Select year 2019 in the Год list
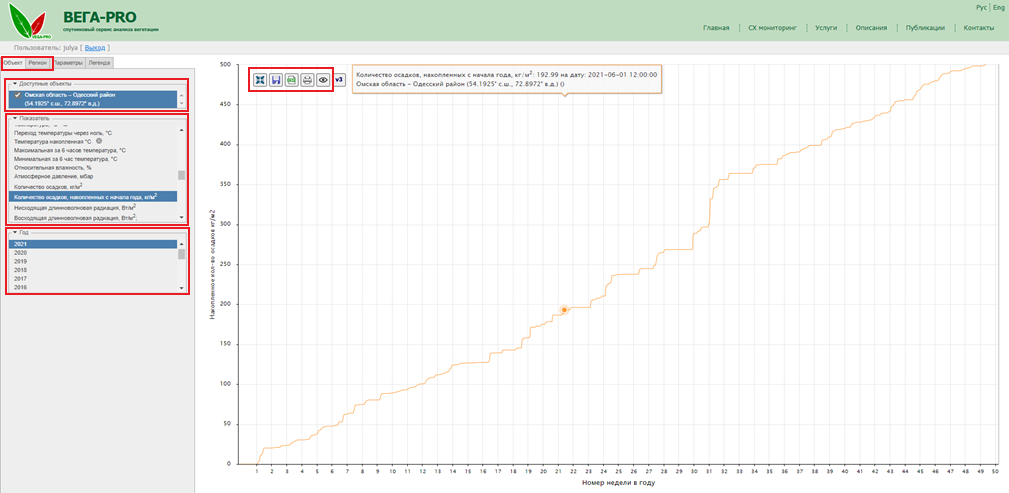This screenshot has width=1009, height=493. 20,261
